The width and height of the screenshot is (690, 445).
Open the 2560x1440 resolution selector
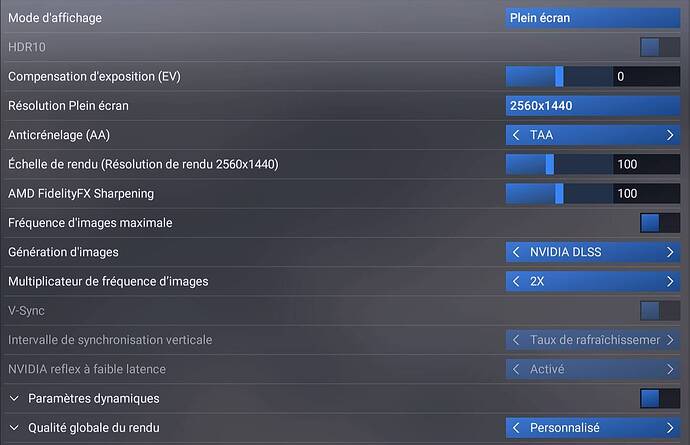592,106
